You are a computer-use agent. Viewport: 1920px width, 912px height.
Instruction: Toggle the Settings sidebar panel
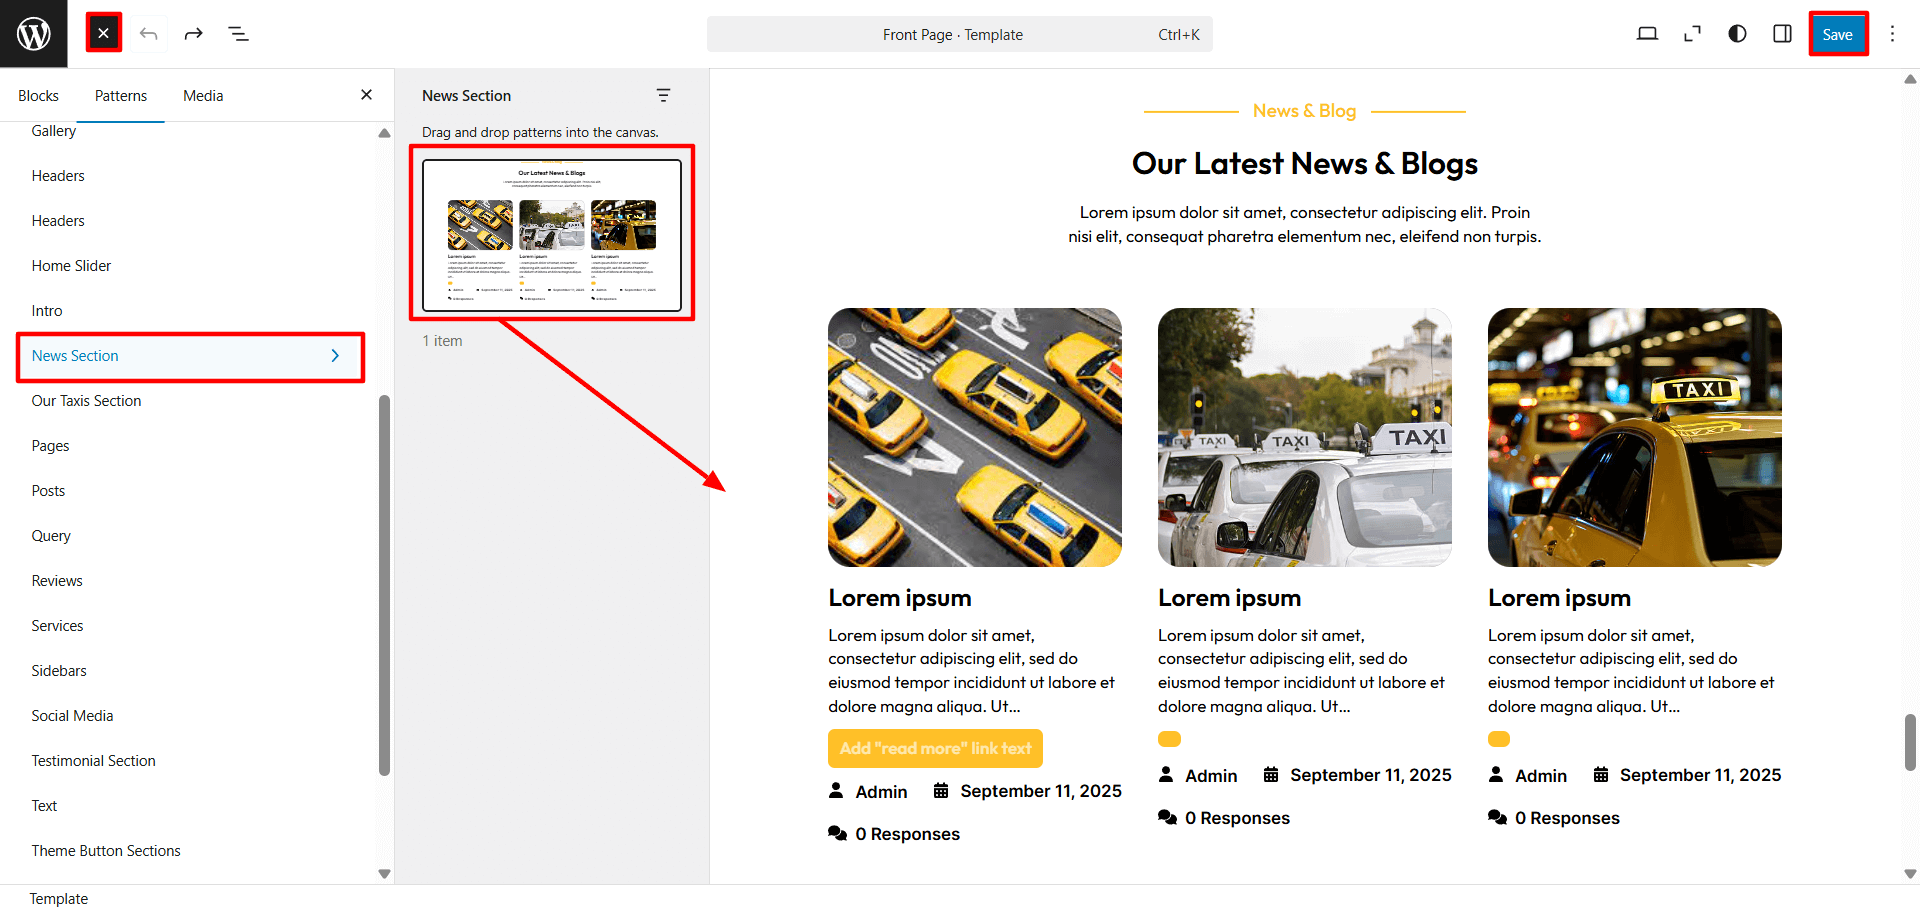(x=1782, y=34)
